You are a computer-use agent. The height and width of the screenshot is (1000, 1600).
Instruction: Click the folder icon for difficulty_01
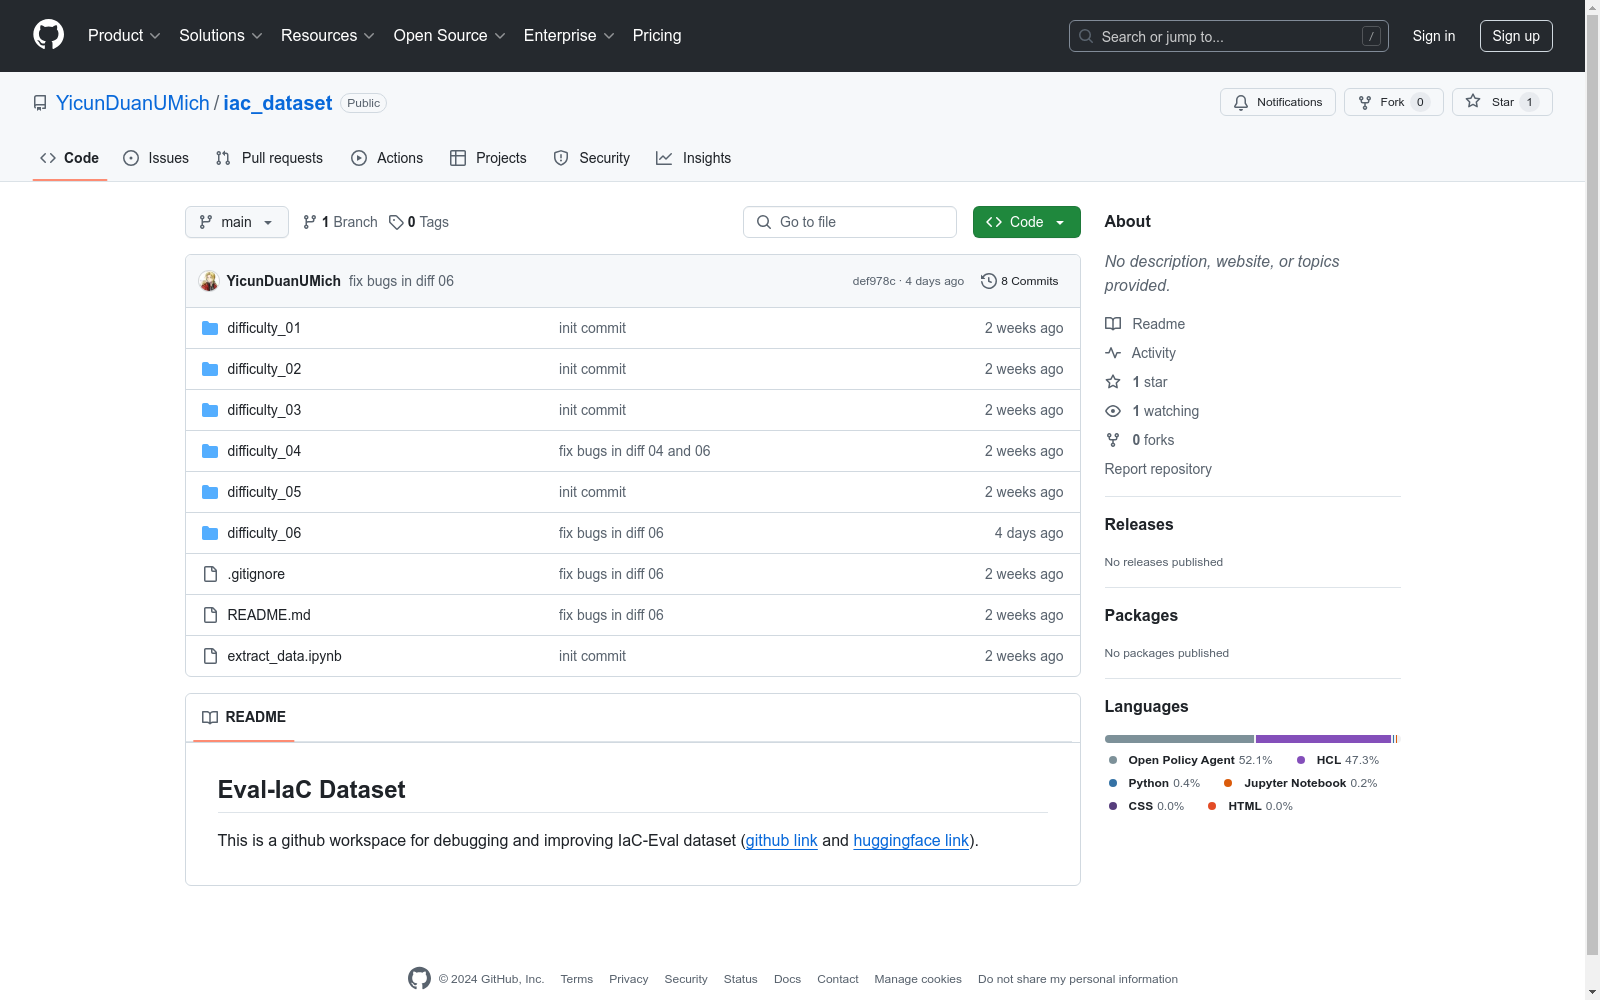210,328
